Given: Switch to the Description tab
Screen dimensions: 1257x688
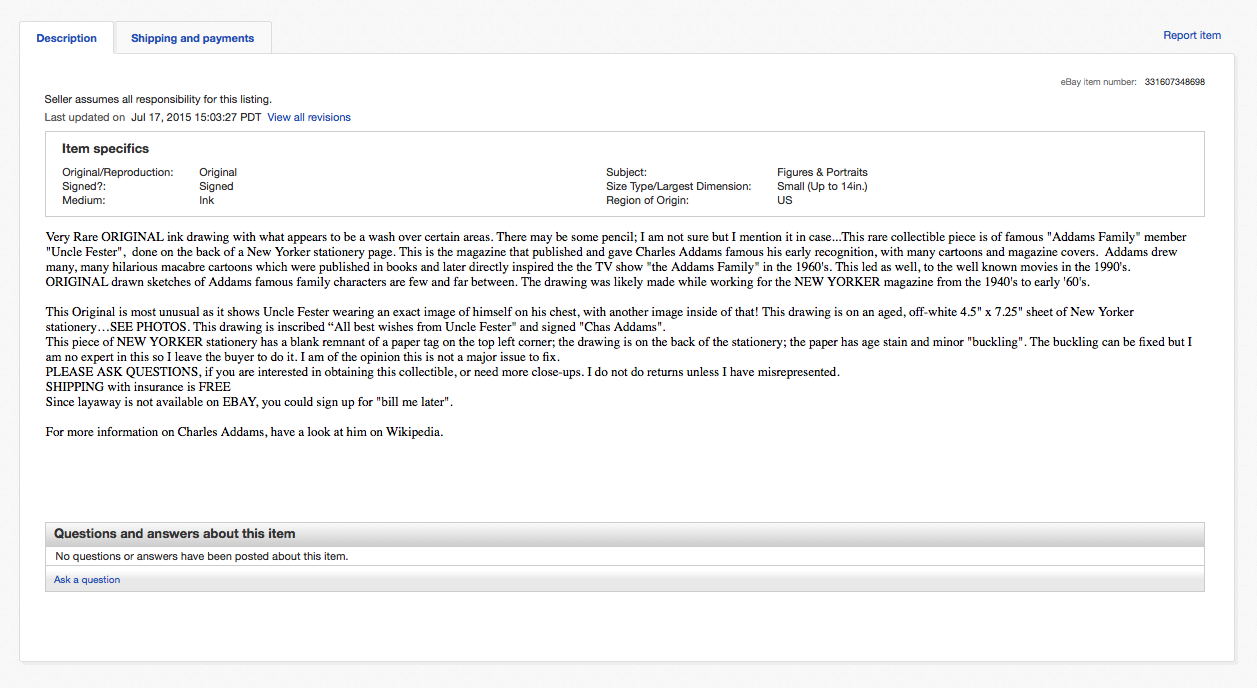Looking at the screenshot, I should pos(67,38).
